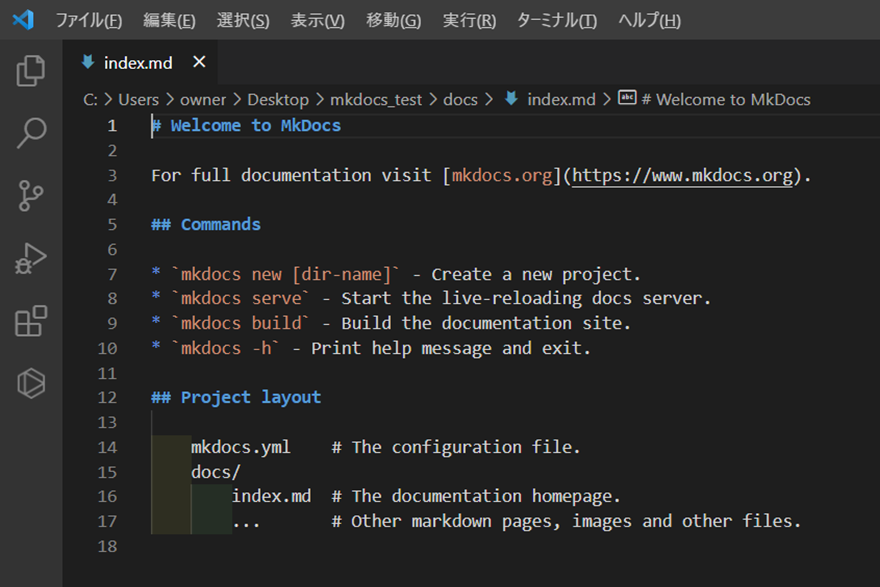The width and height of the screenshot is (880, 587).
Task: Open the Source Control view
Action: click(x=31, y=196)
